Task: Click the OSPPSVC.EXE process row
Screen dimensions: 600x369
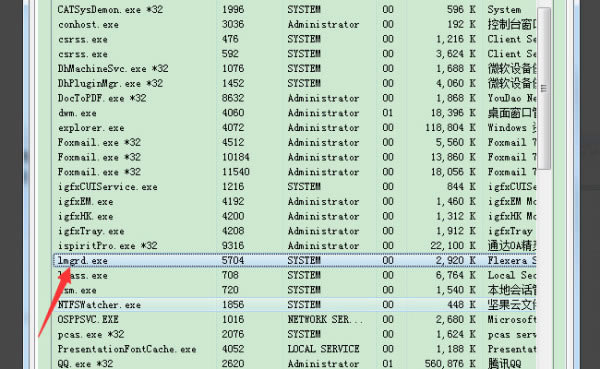Action: tap(295, 320)
